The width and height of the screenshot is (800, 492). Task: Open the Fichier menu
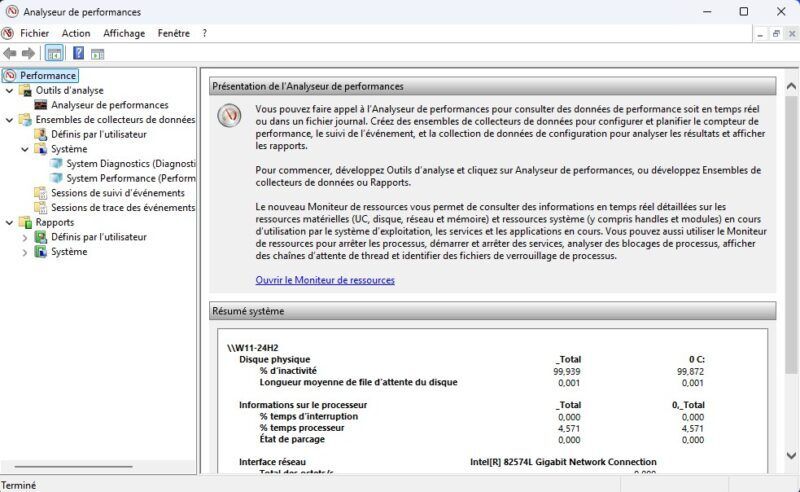(x=34, y=33)
